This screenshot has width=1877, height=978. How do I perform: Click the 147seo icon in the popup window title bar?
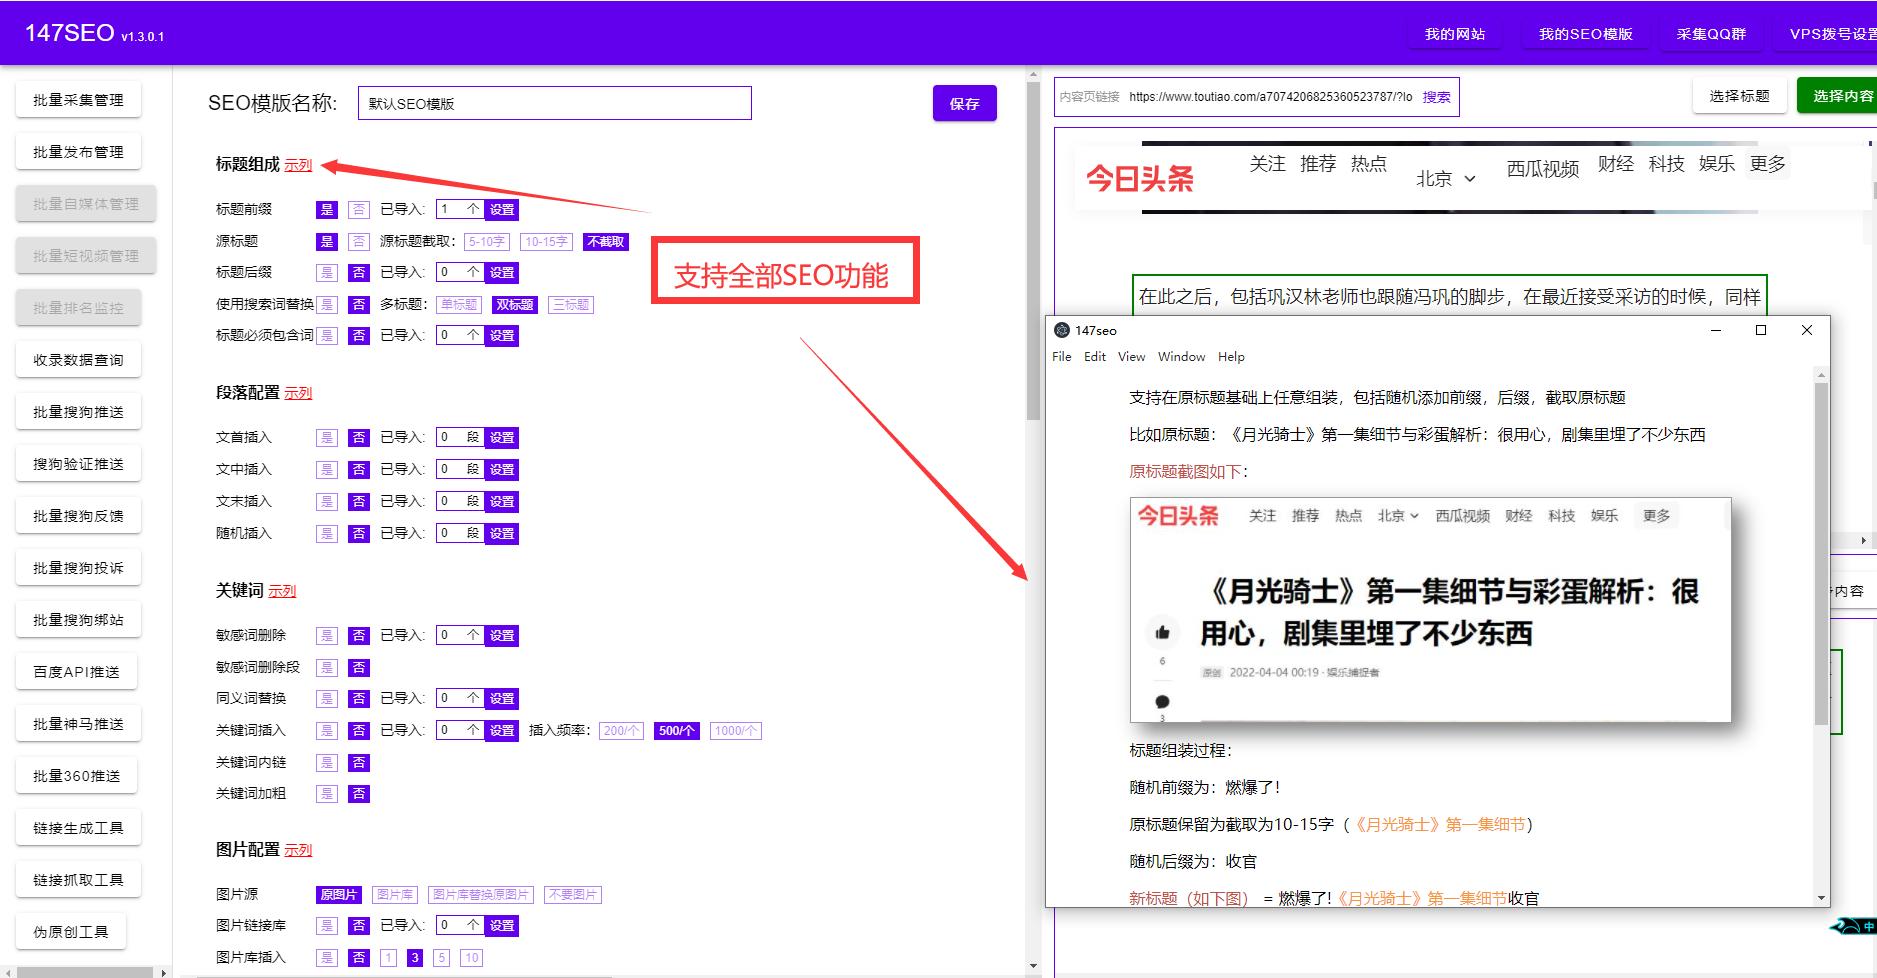[x=1063, y=330]
